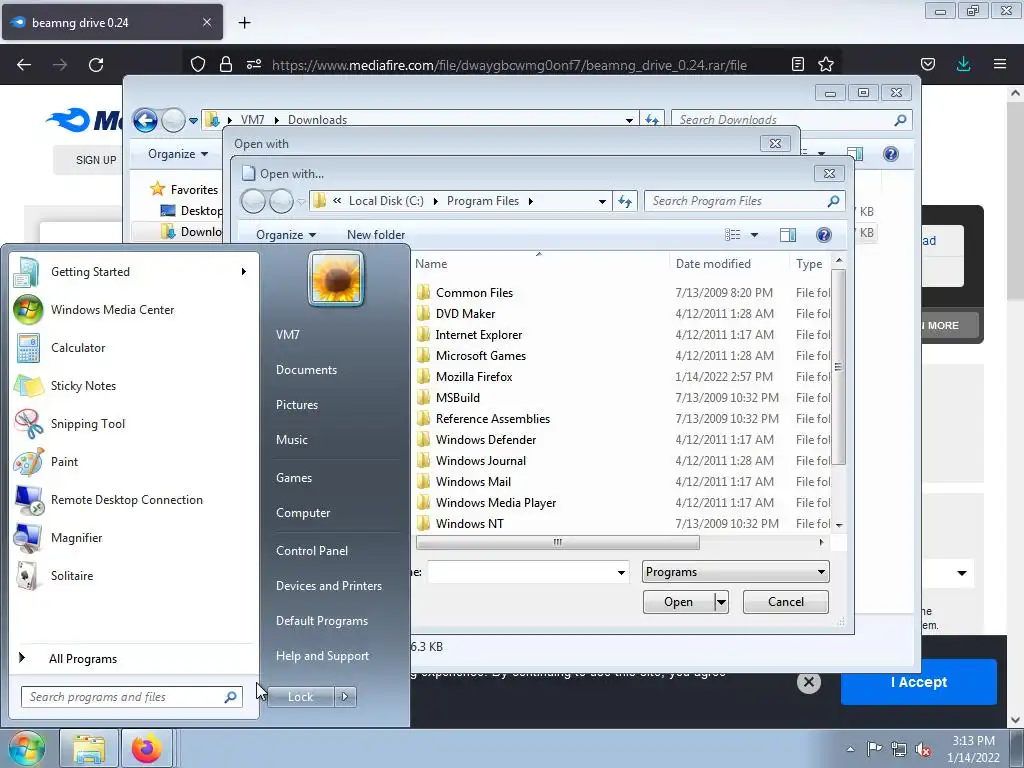Click help icon in Open with dialog
Image resolution: width=1024 pixels, height=768 pixels.
824,234
